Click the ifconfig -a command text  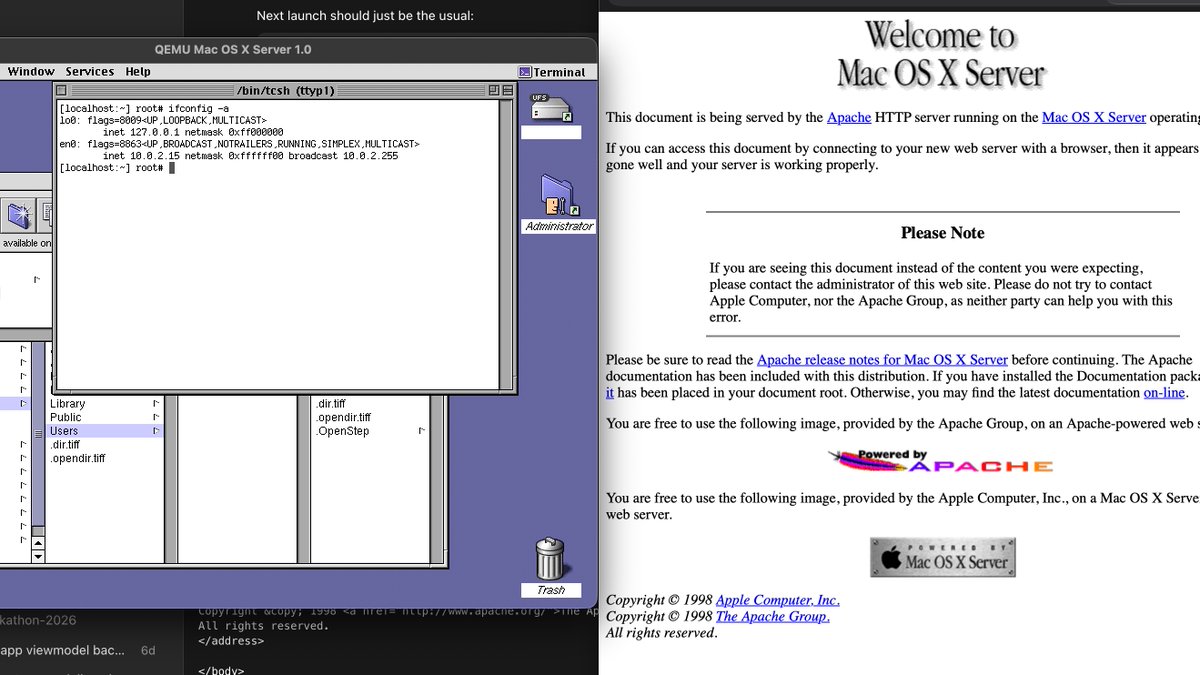coord(199,108)
